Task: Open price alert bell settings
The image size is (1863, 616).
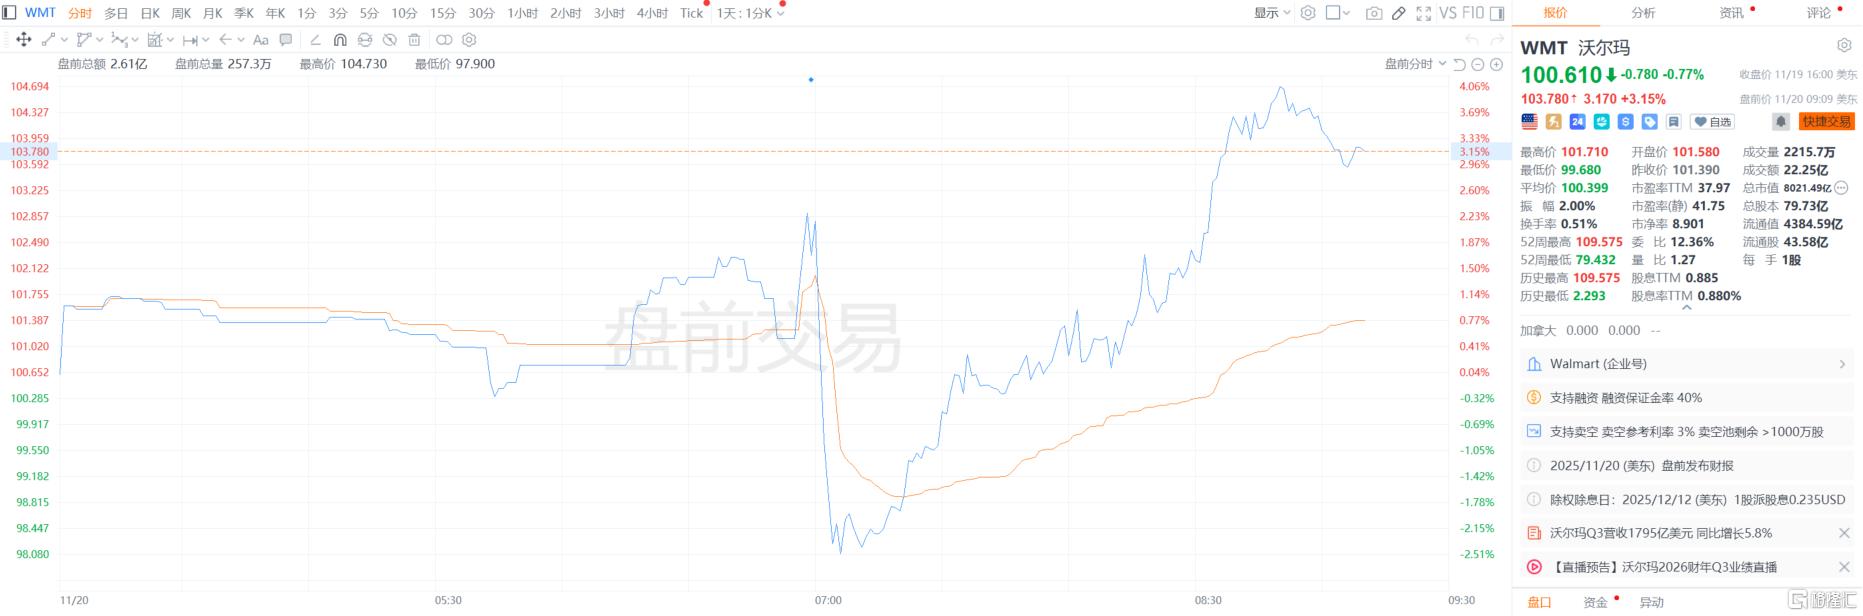Action: 1781,121
